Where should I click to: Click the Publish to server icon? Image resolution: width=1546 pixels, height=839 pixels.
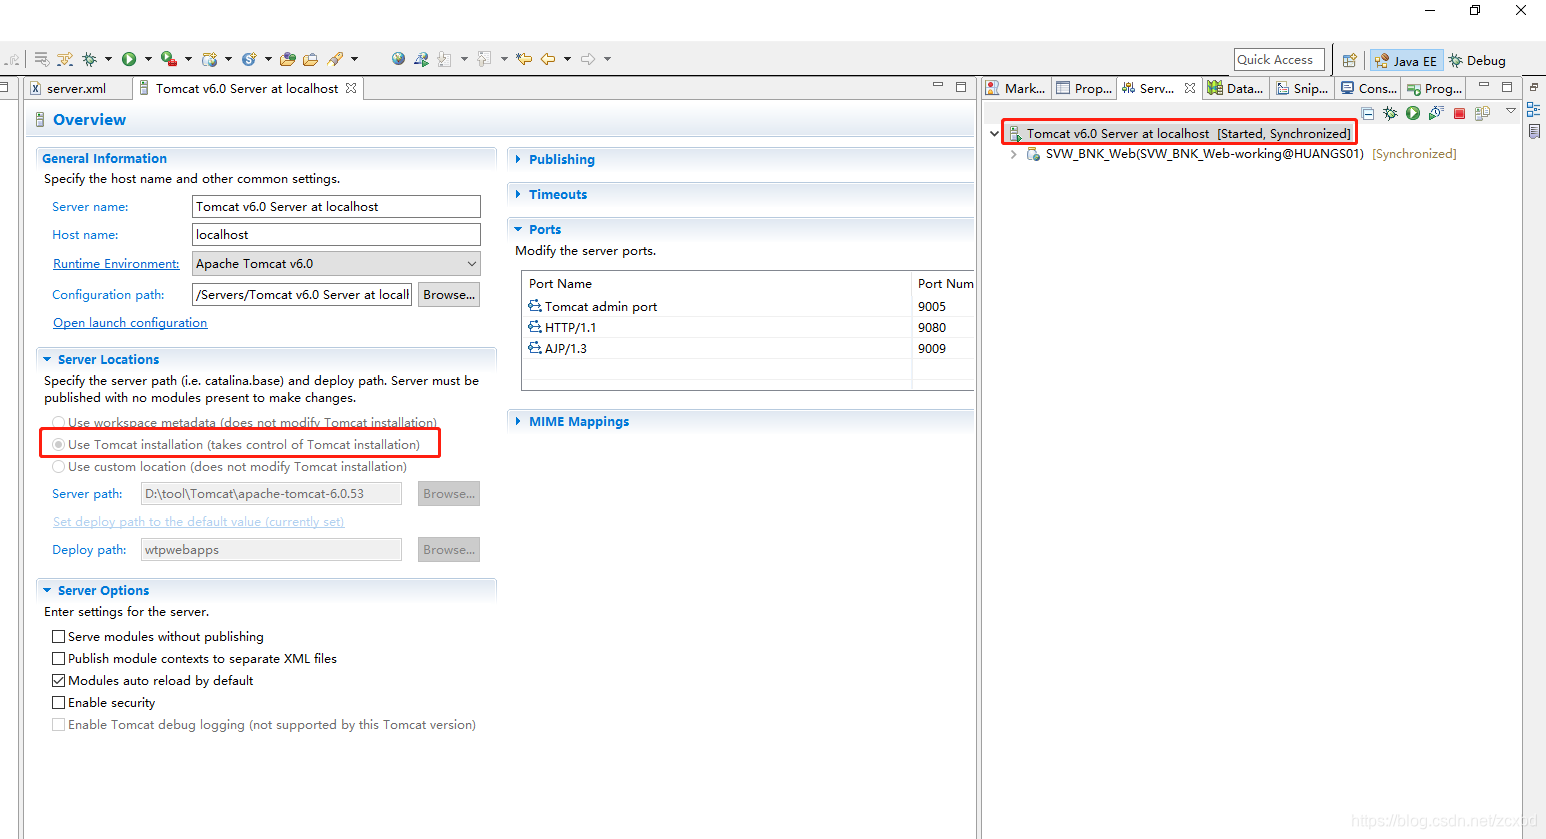(x=1482, y=113)
